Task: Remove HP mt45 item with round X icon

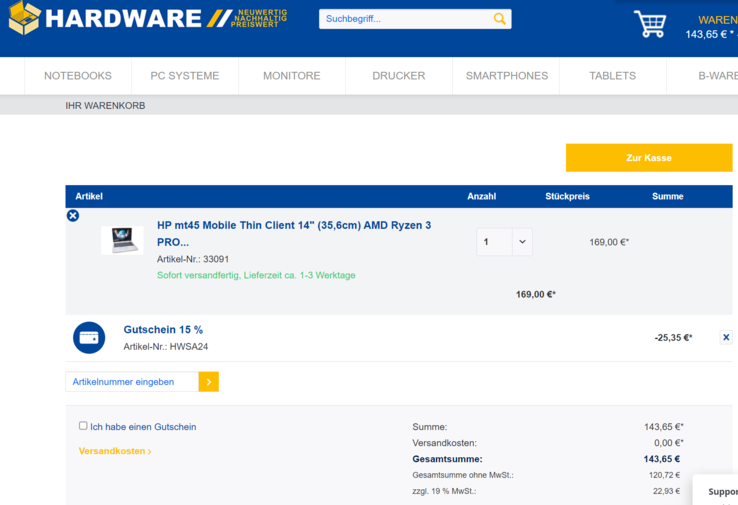Action: coord(73,216)
